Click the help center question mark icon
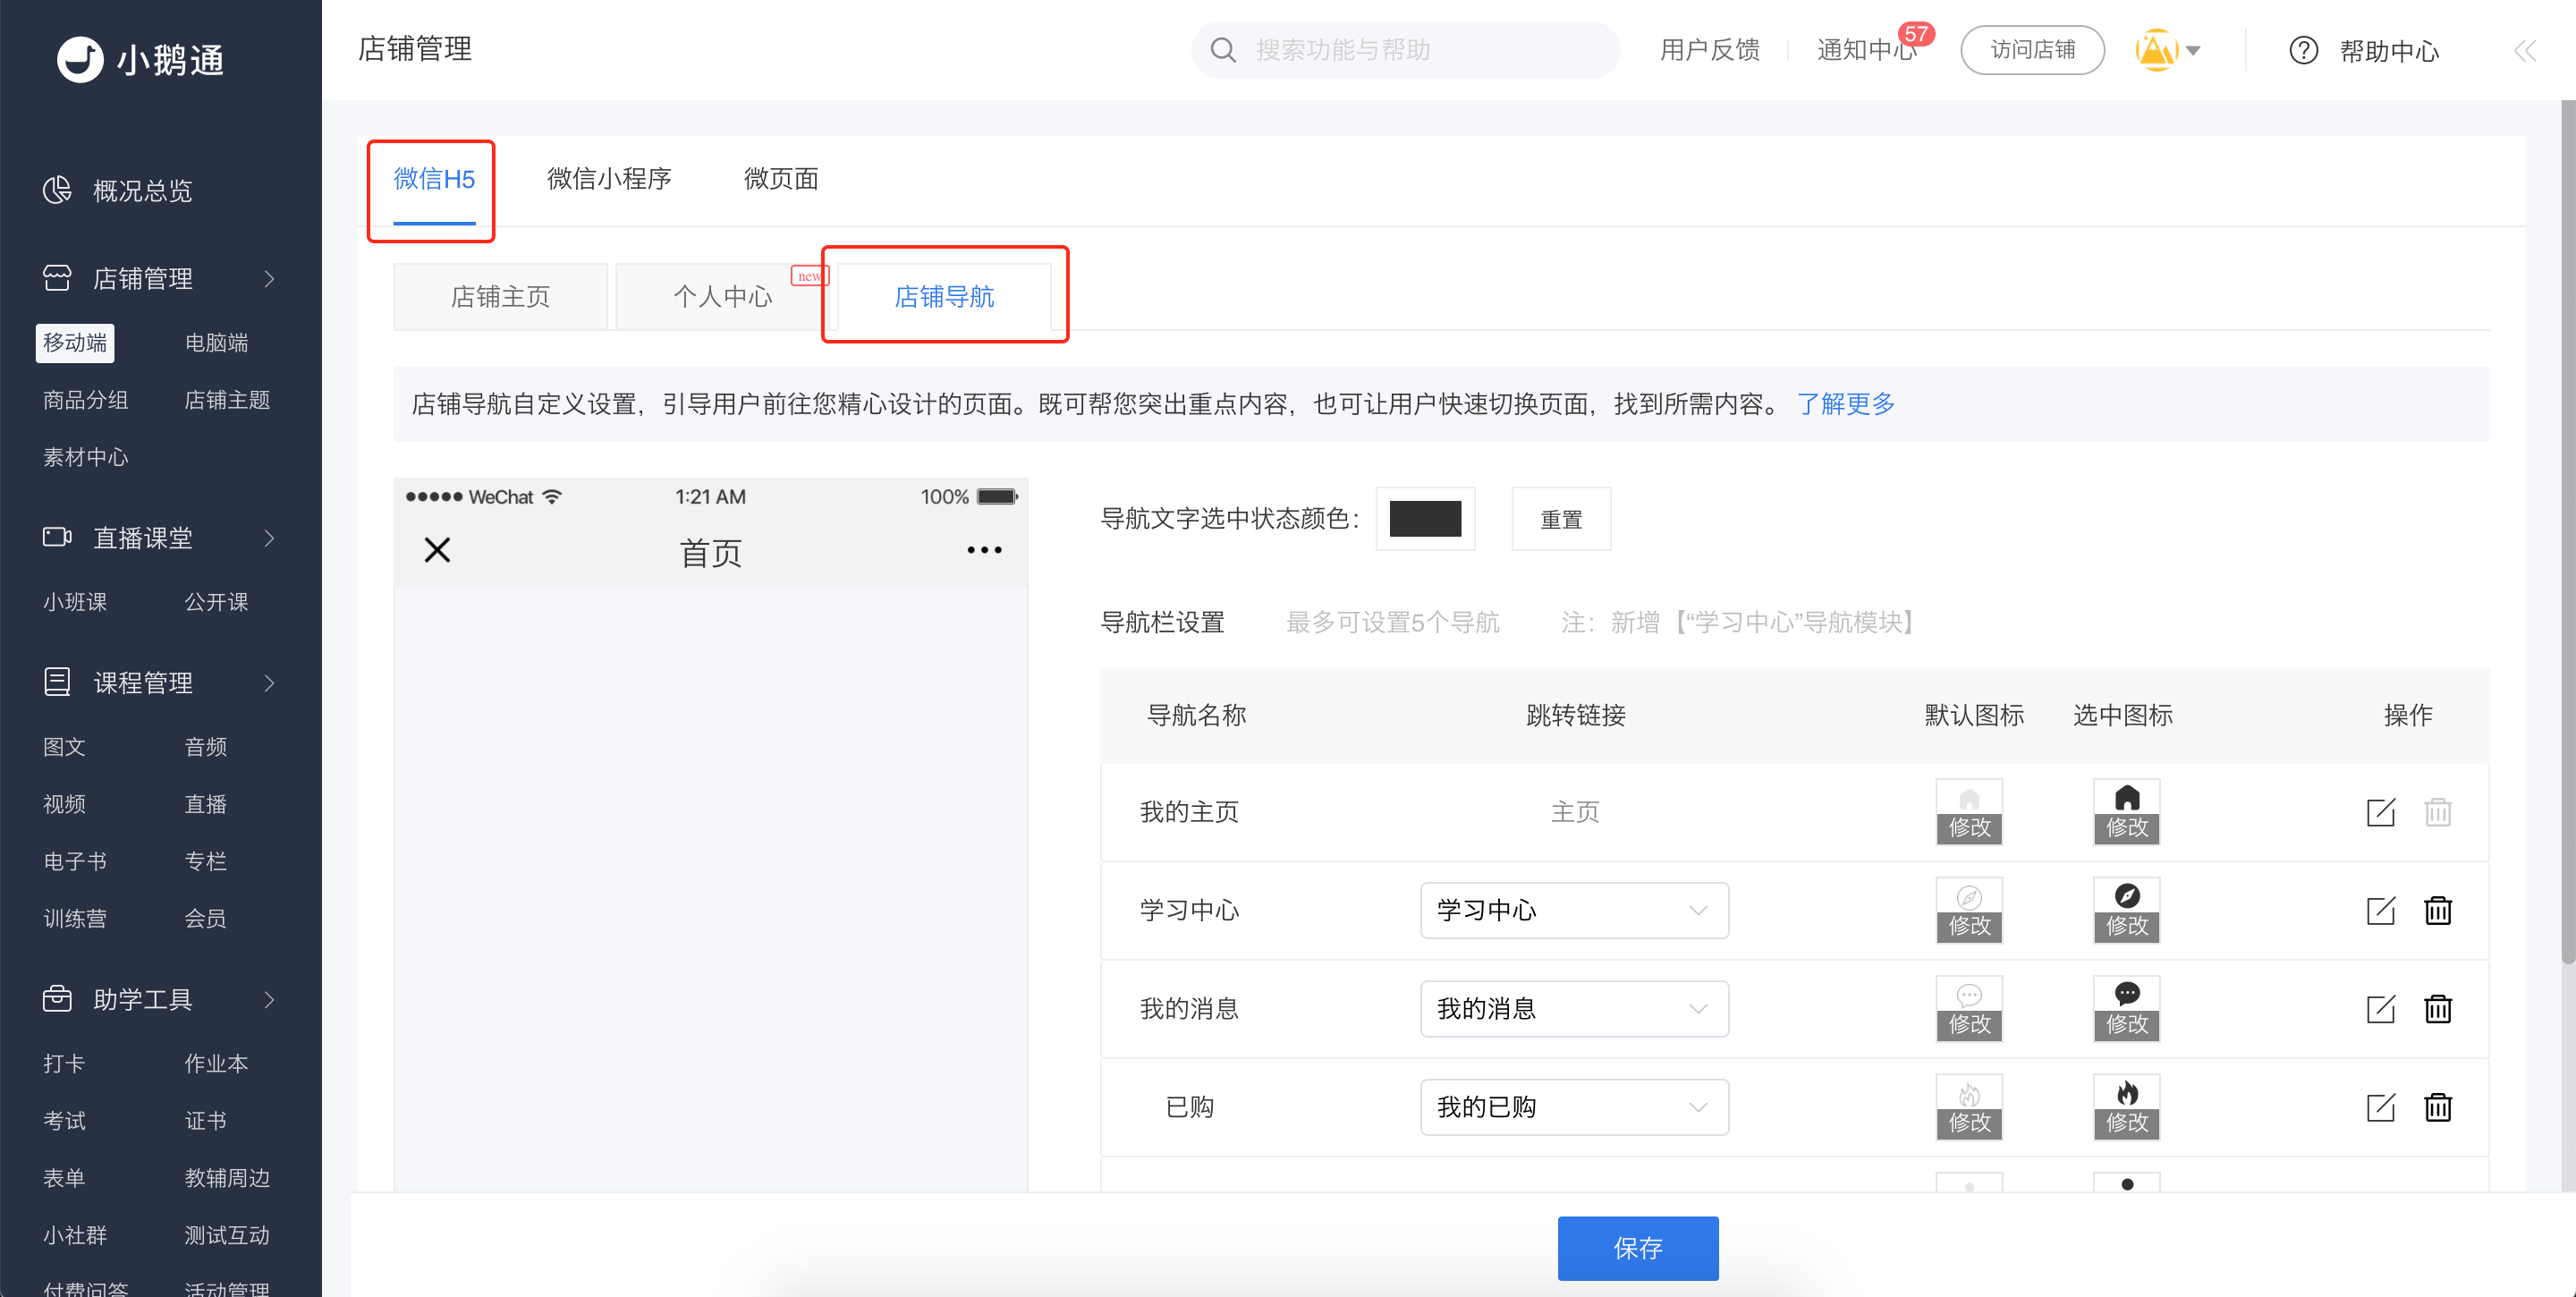The height and width of the screenshot is (1297, 2576). (x=2303, y=50)
